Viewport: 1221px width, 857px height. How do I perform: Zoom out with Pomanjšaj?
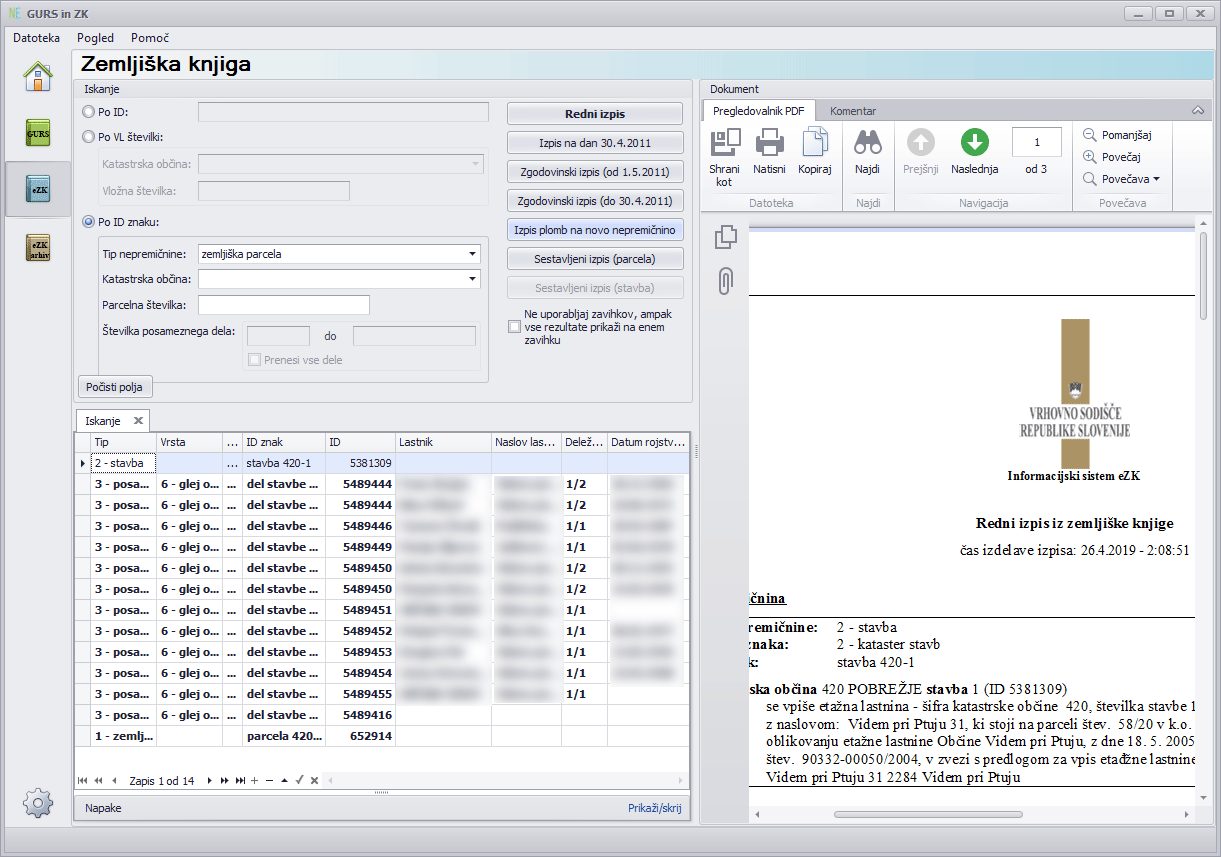tap(1118, 135)
